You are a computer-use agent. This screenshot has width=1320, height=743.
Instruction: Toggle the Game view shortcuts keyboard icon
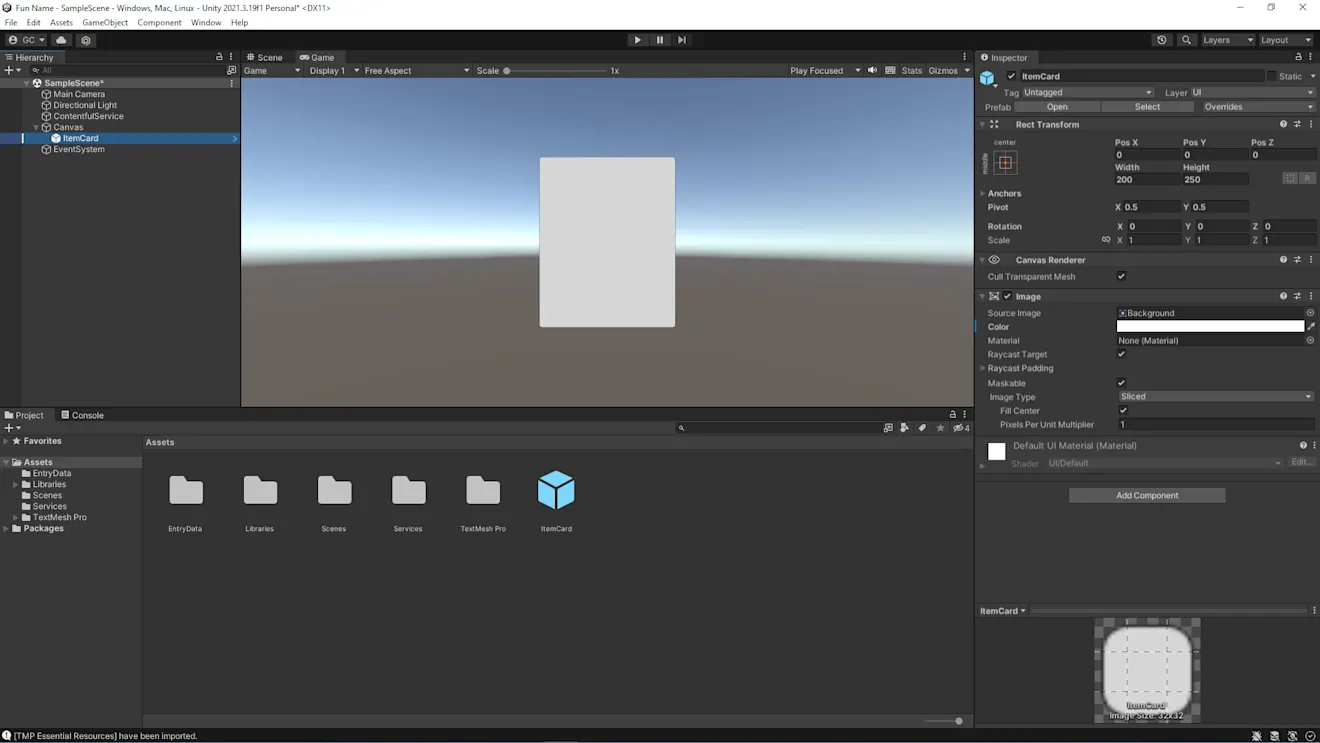890,70
